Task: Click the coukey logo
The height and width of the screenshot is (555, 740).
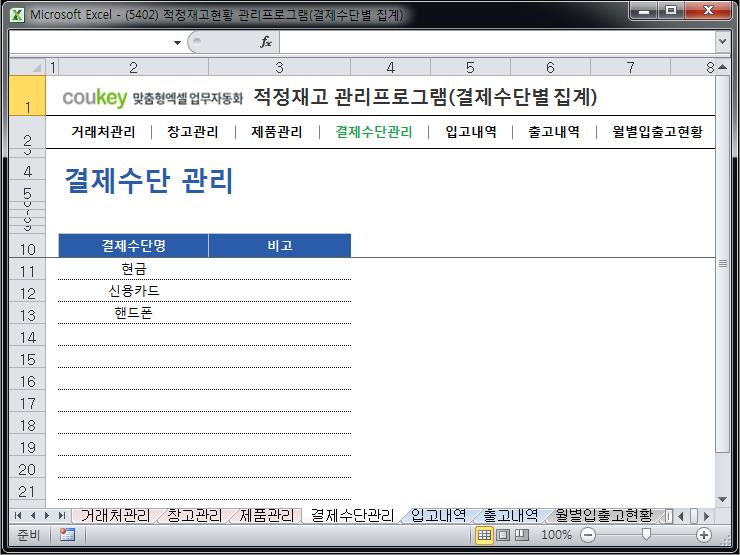Action: click(x=95, y=97)
